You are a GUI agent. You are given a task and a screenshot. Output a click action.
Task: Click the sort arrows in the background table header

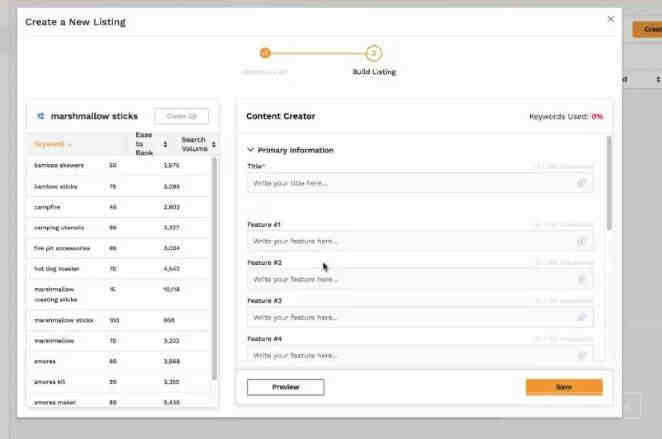click(x=658, y=79)
